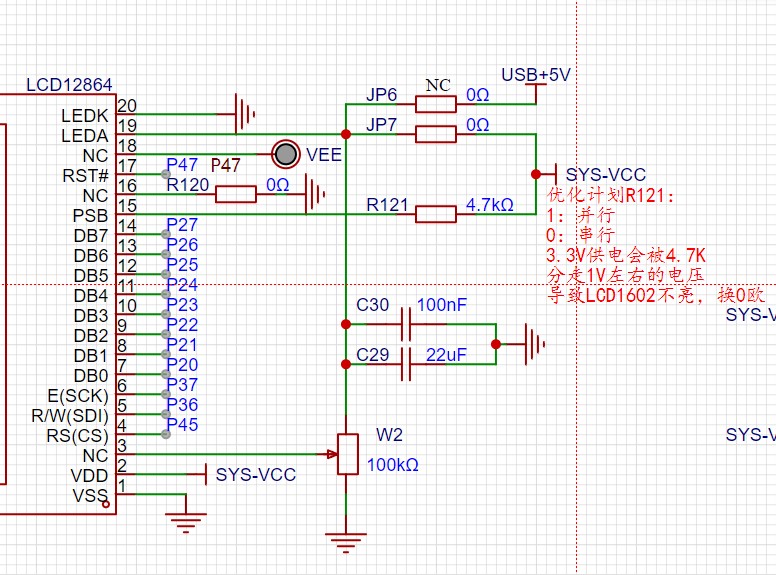Viewport: 776px width, 575px height.
Task: Click the PSB pin name
Action: (x=91, y=216)
